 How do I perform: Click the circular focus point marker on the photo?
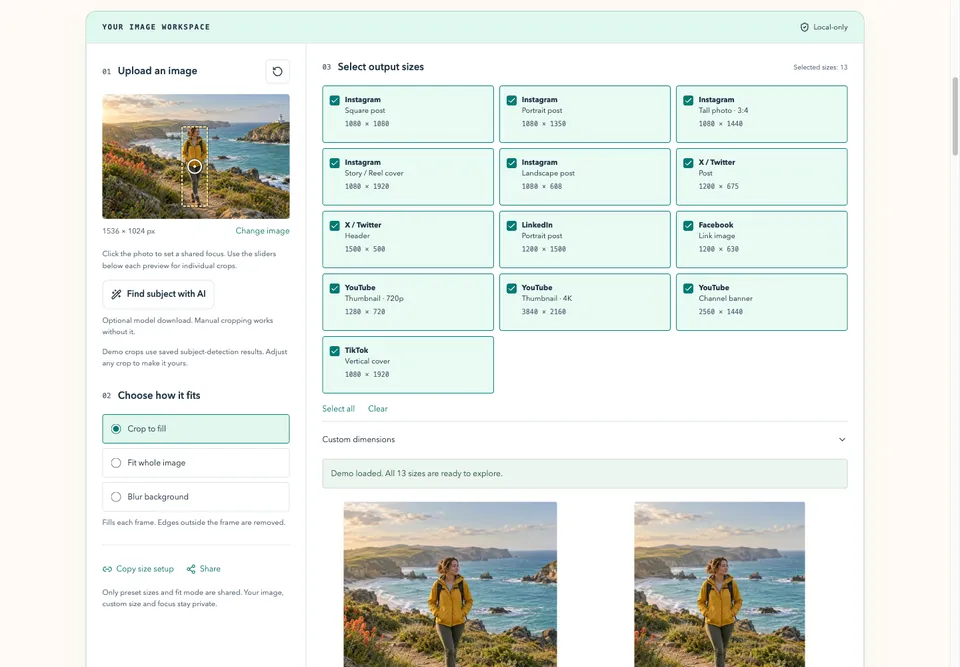click(x=195, y=166)
